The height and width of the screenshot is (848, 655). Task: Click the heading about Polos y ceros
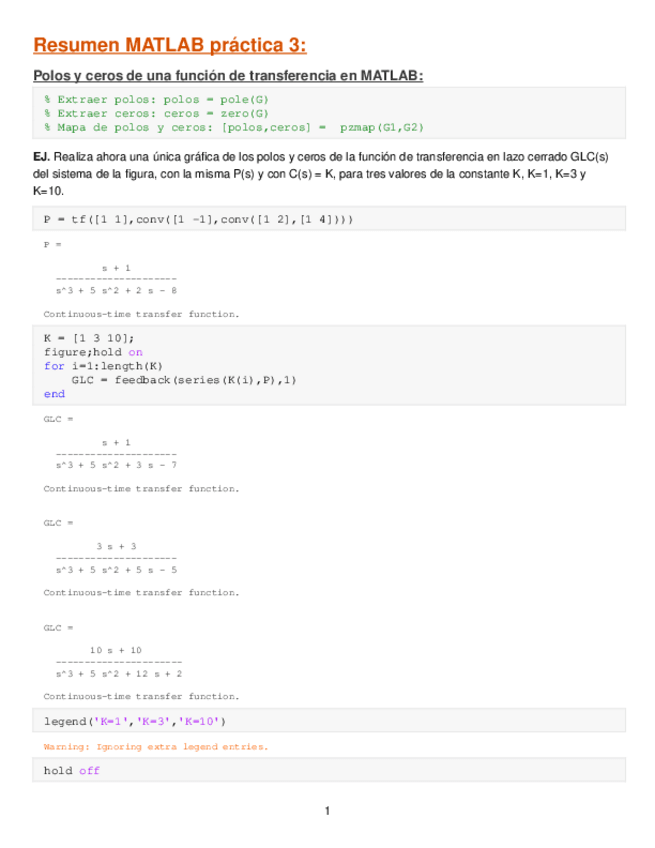tap(228, 76)
